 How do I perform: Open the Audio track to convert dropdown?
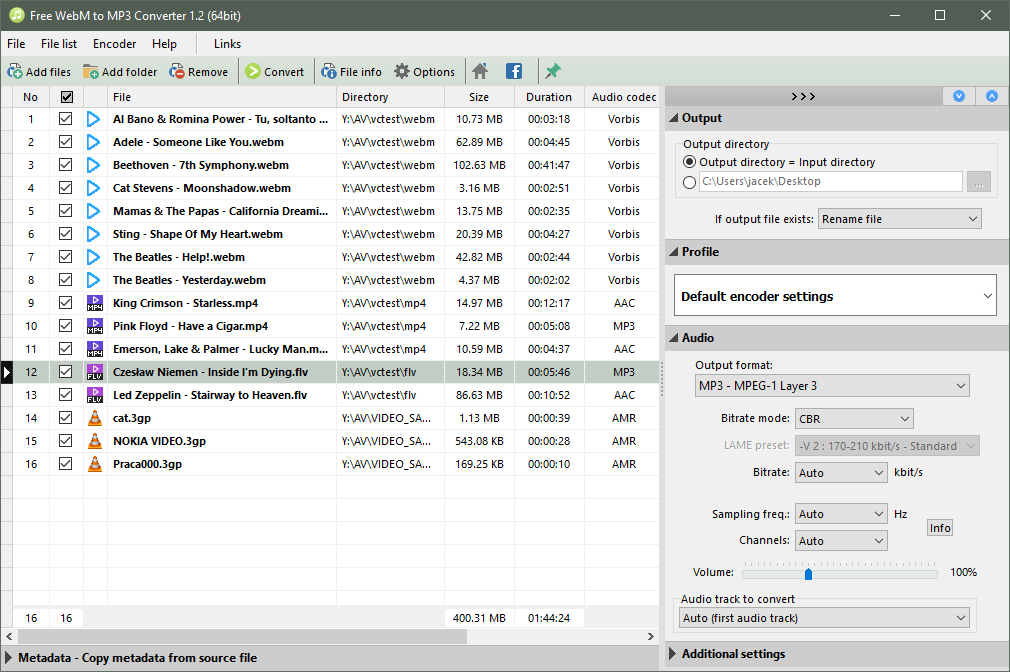[824, 618]
